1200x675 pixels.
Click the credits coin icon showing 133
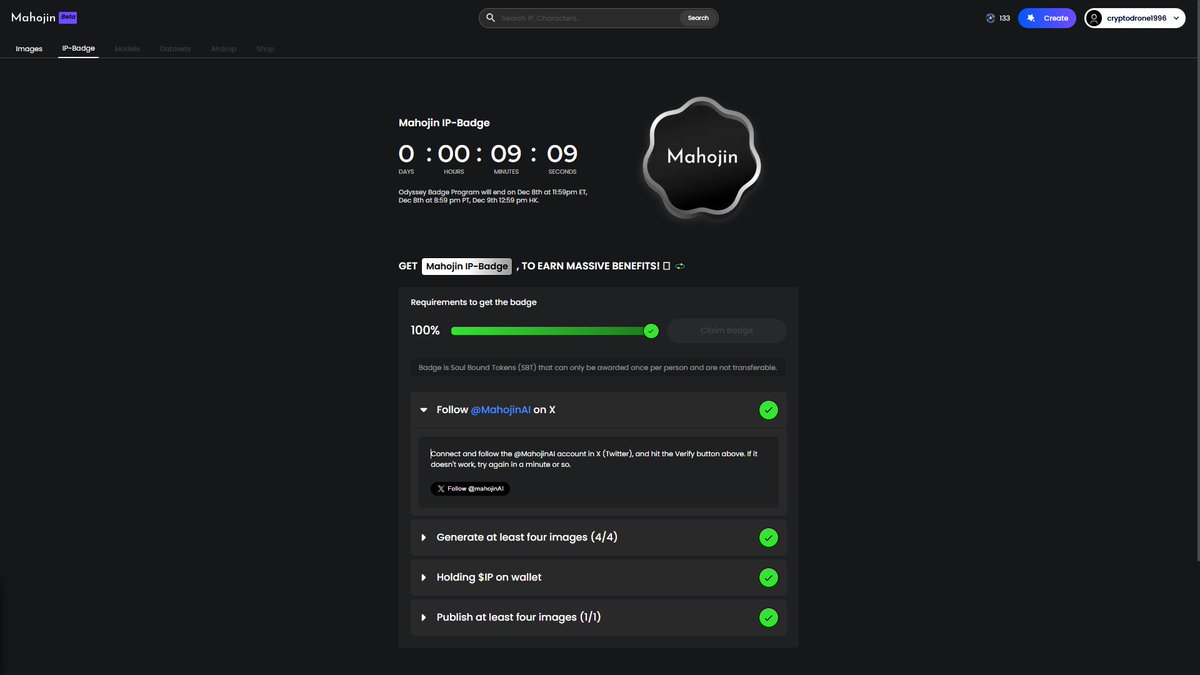(x=991, y=18)
